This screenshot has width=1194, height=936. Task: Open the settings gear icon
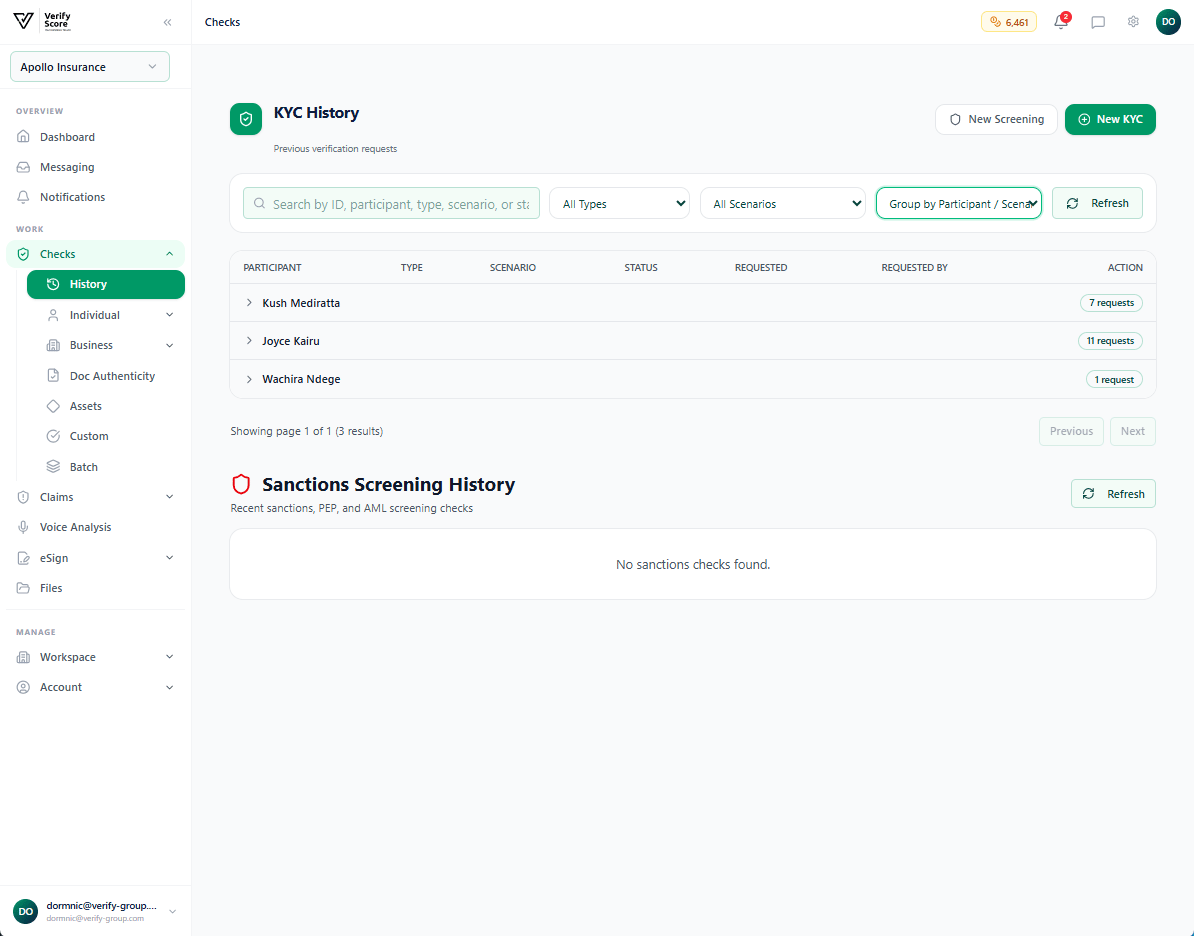1133,22
